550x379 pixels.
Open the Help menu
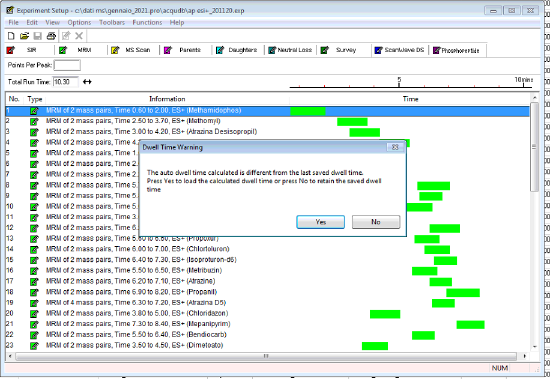coord(177,22)
